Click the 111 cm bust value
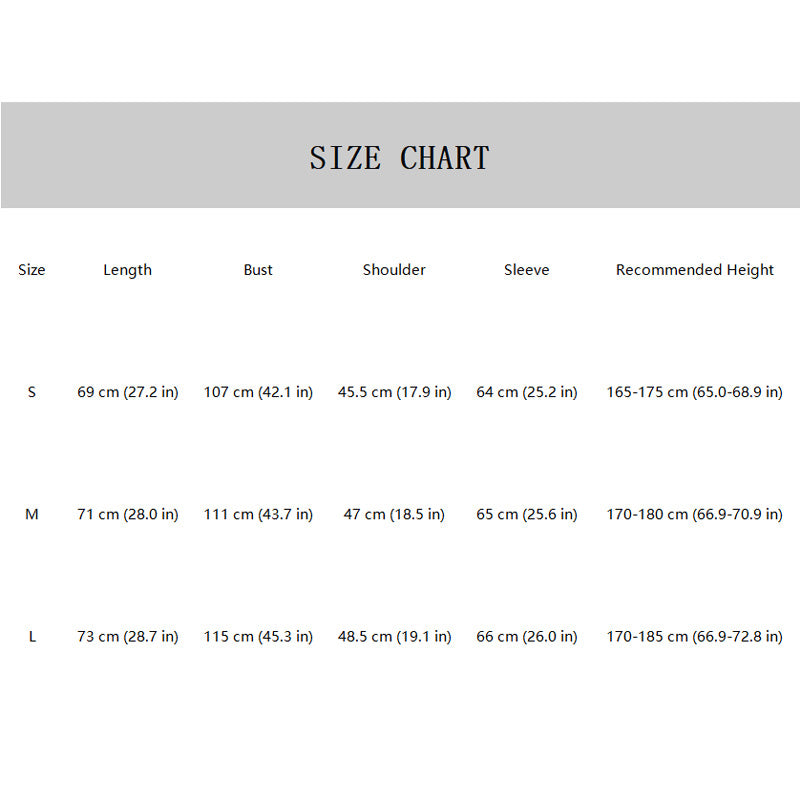 [258, 514]
